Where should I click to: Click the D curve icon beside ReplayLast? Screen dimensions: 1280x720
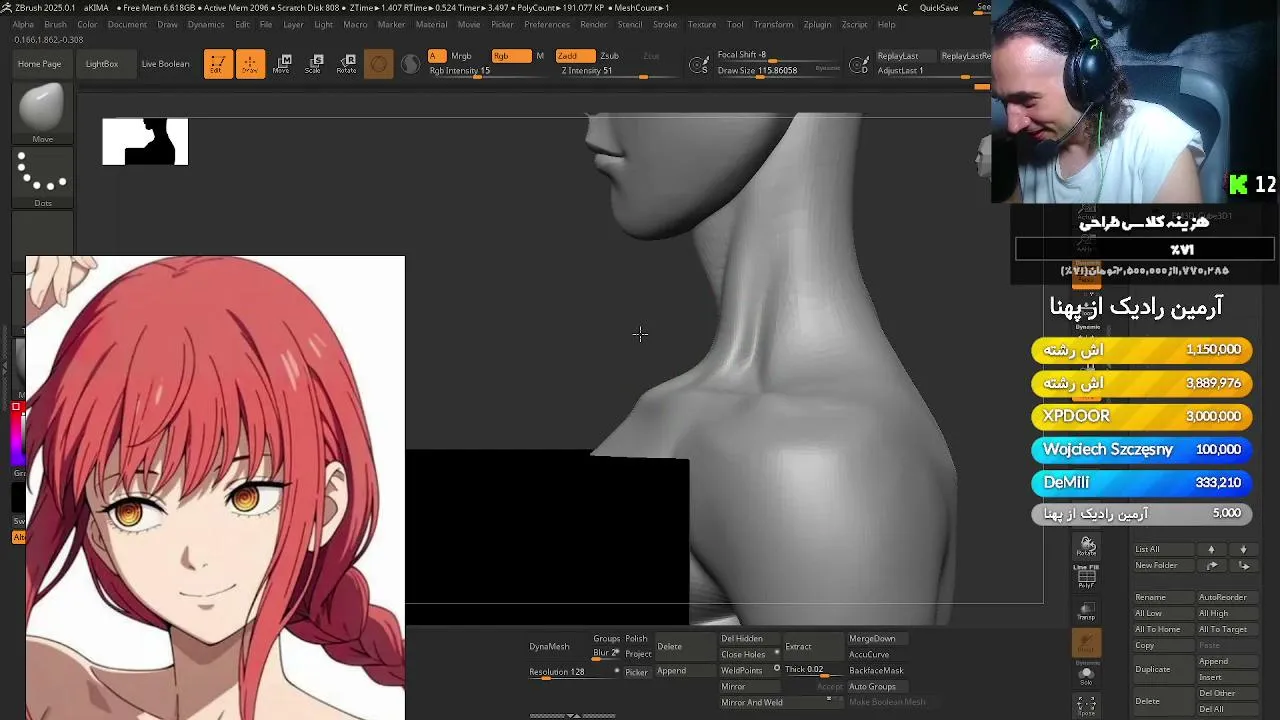(x=859, y=65)
